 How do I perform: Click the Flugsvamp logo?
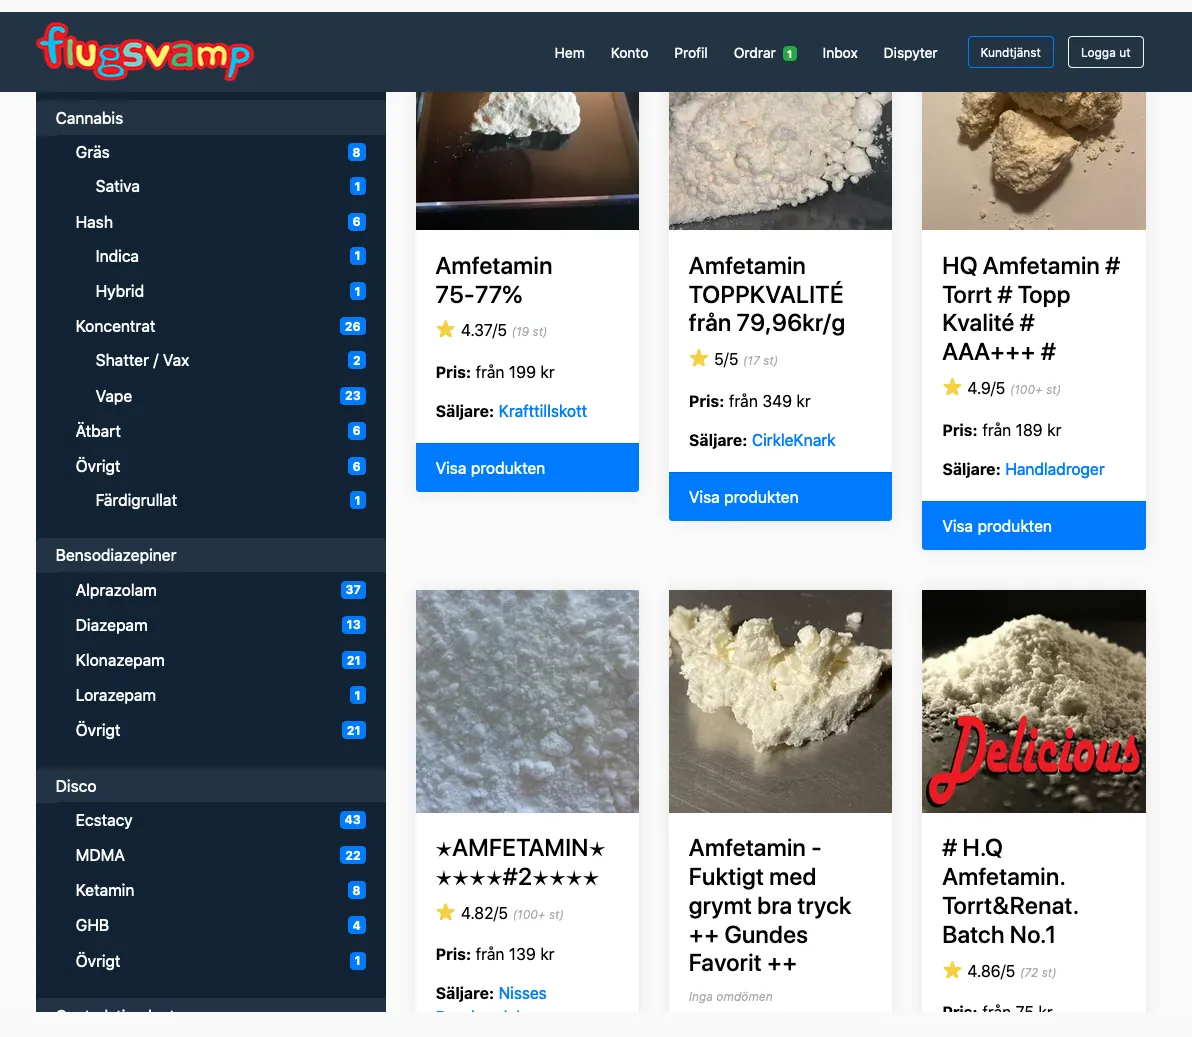[146, 51]
